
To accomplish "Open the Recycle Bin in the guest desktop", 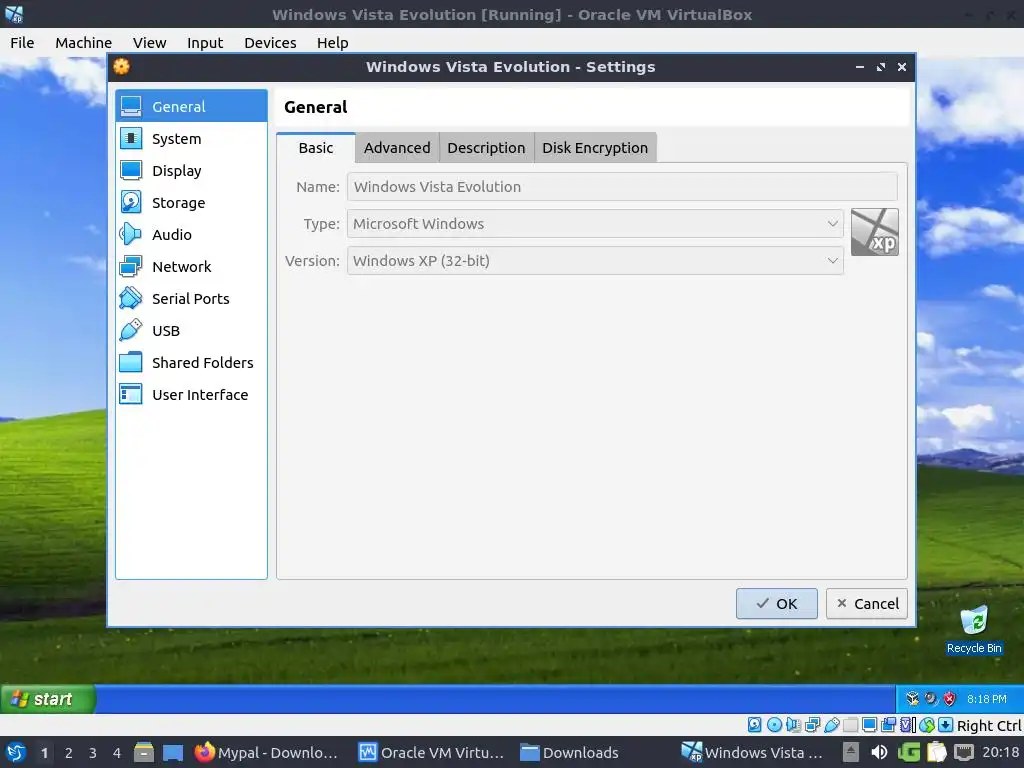I will coord(974,629).
